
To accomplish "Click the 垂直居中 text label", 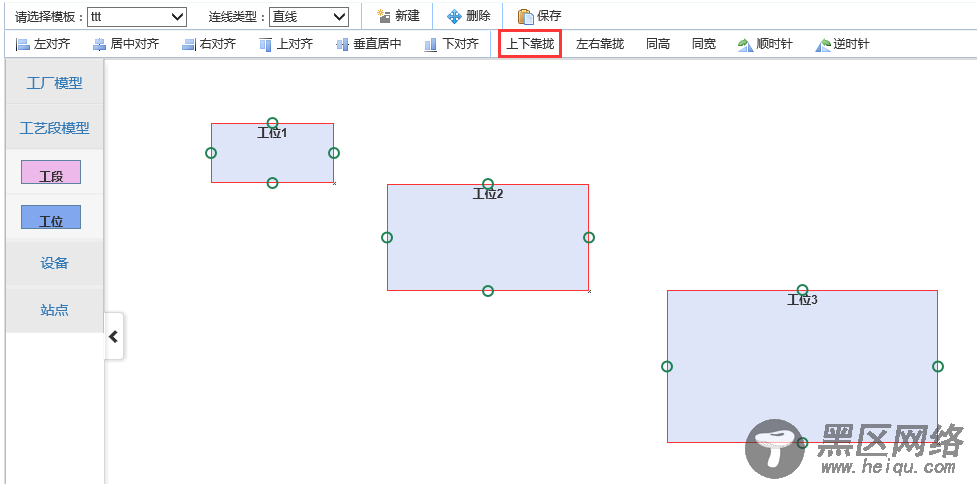I will point(378,44).
